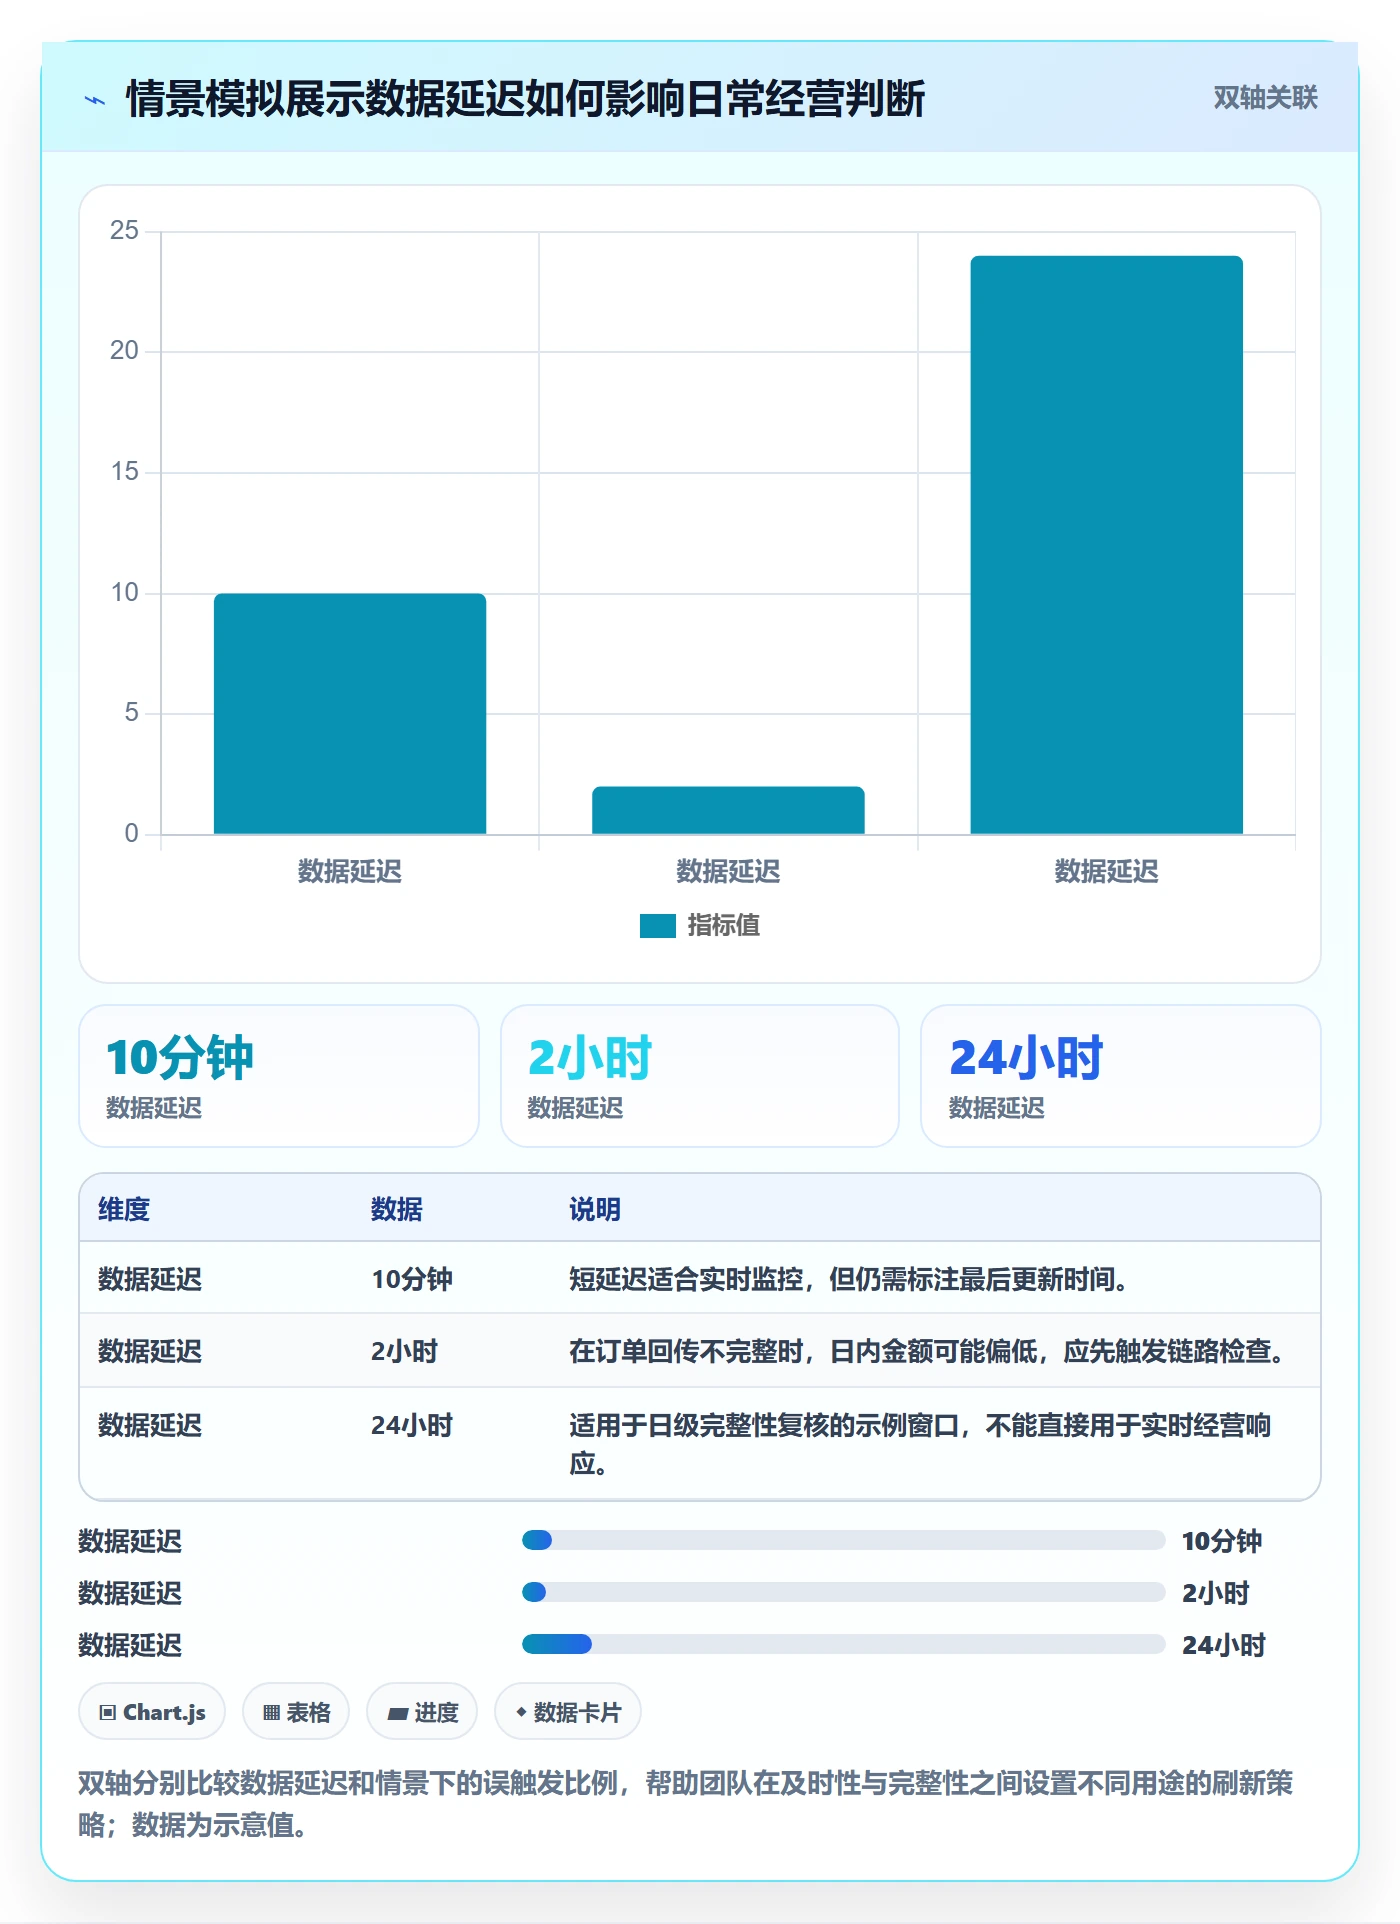Click the progress bar labeled 10分钟
1400x1924 pixels.
[x=843, y=1540]
